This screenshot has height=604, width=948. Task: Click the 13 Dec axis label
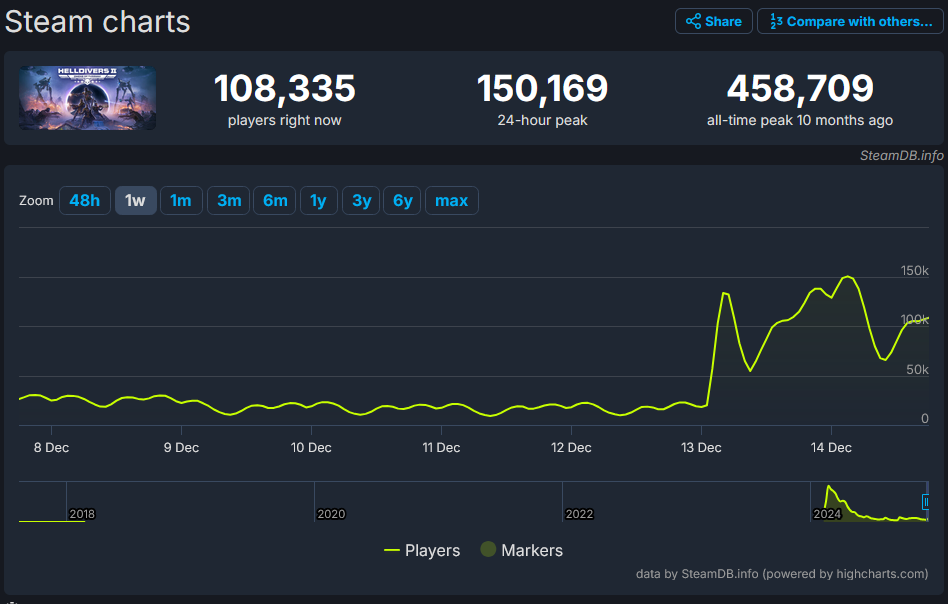tap(701, 447)
